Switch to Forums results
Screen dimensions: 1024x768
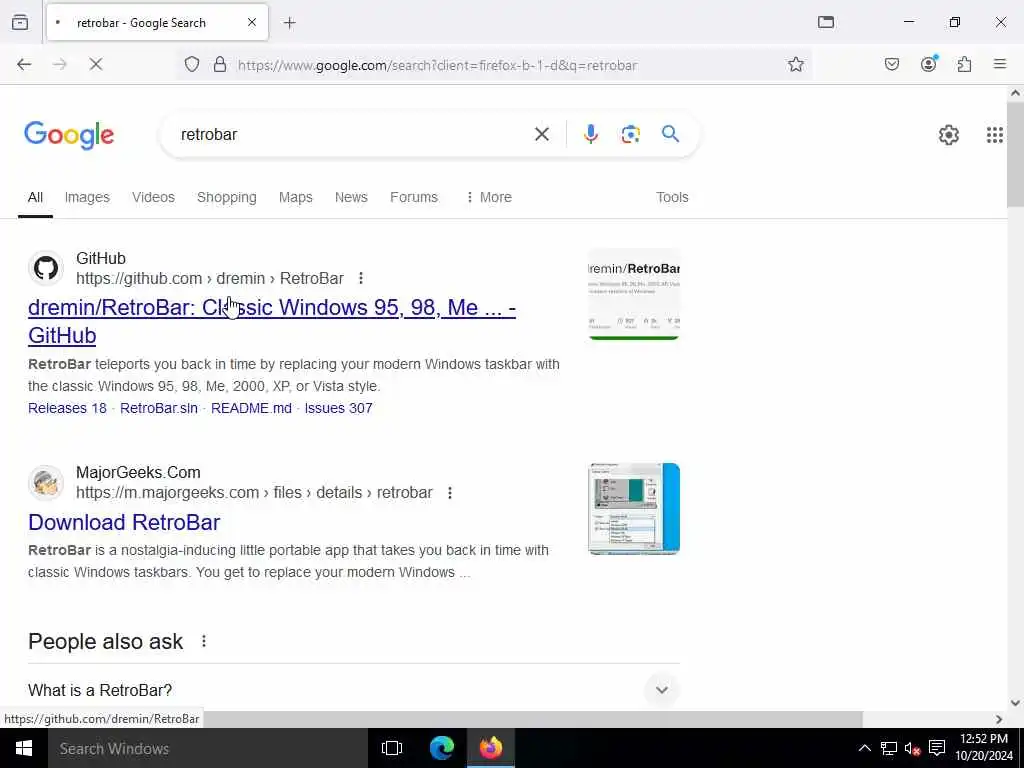414,197
